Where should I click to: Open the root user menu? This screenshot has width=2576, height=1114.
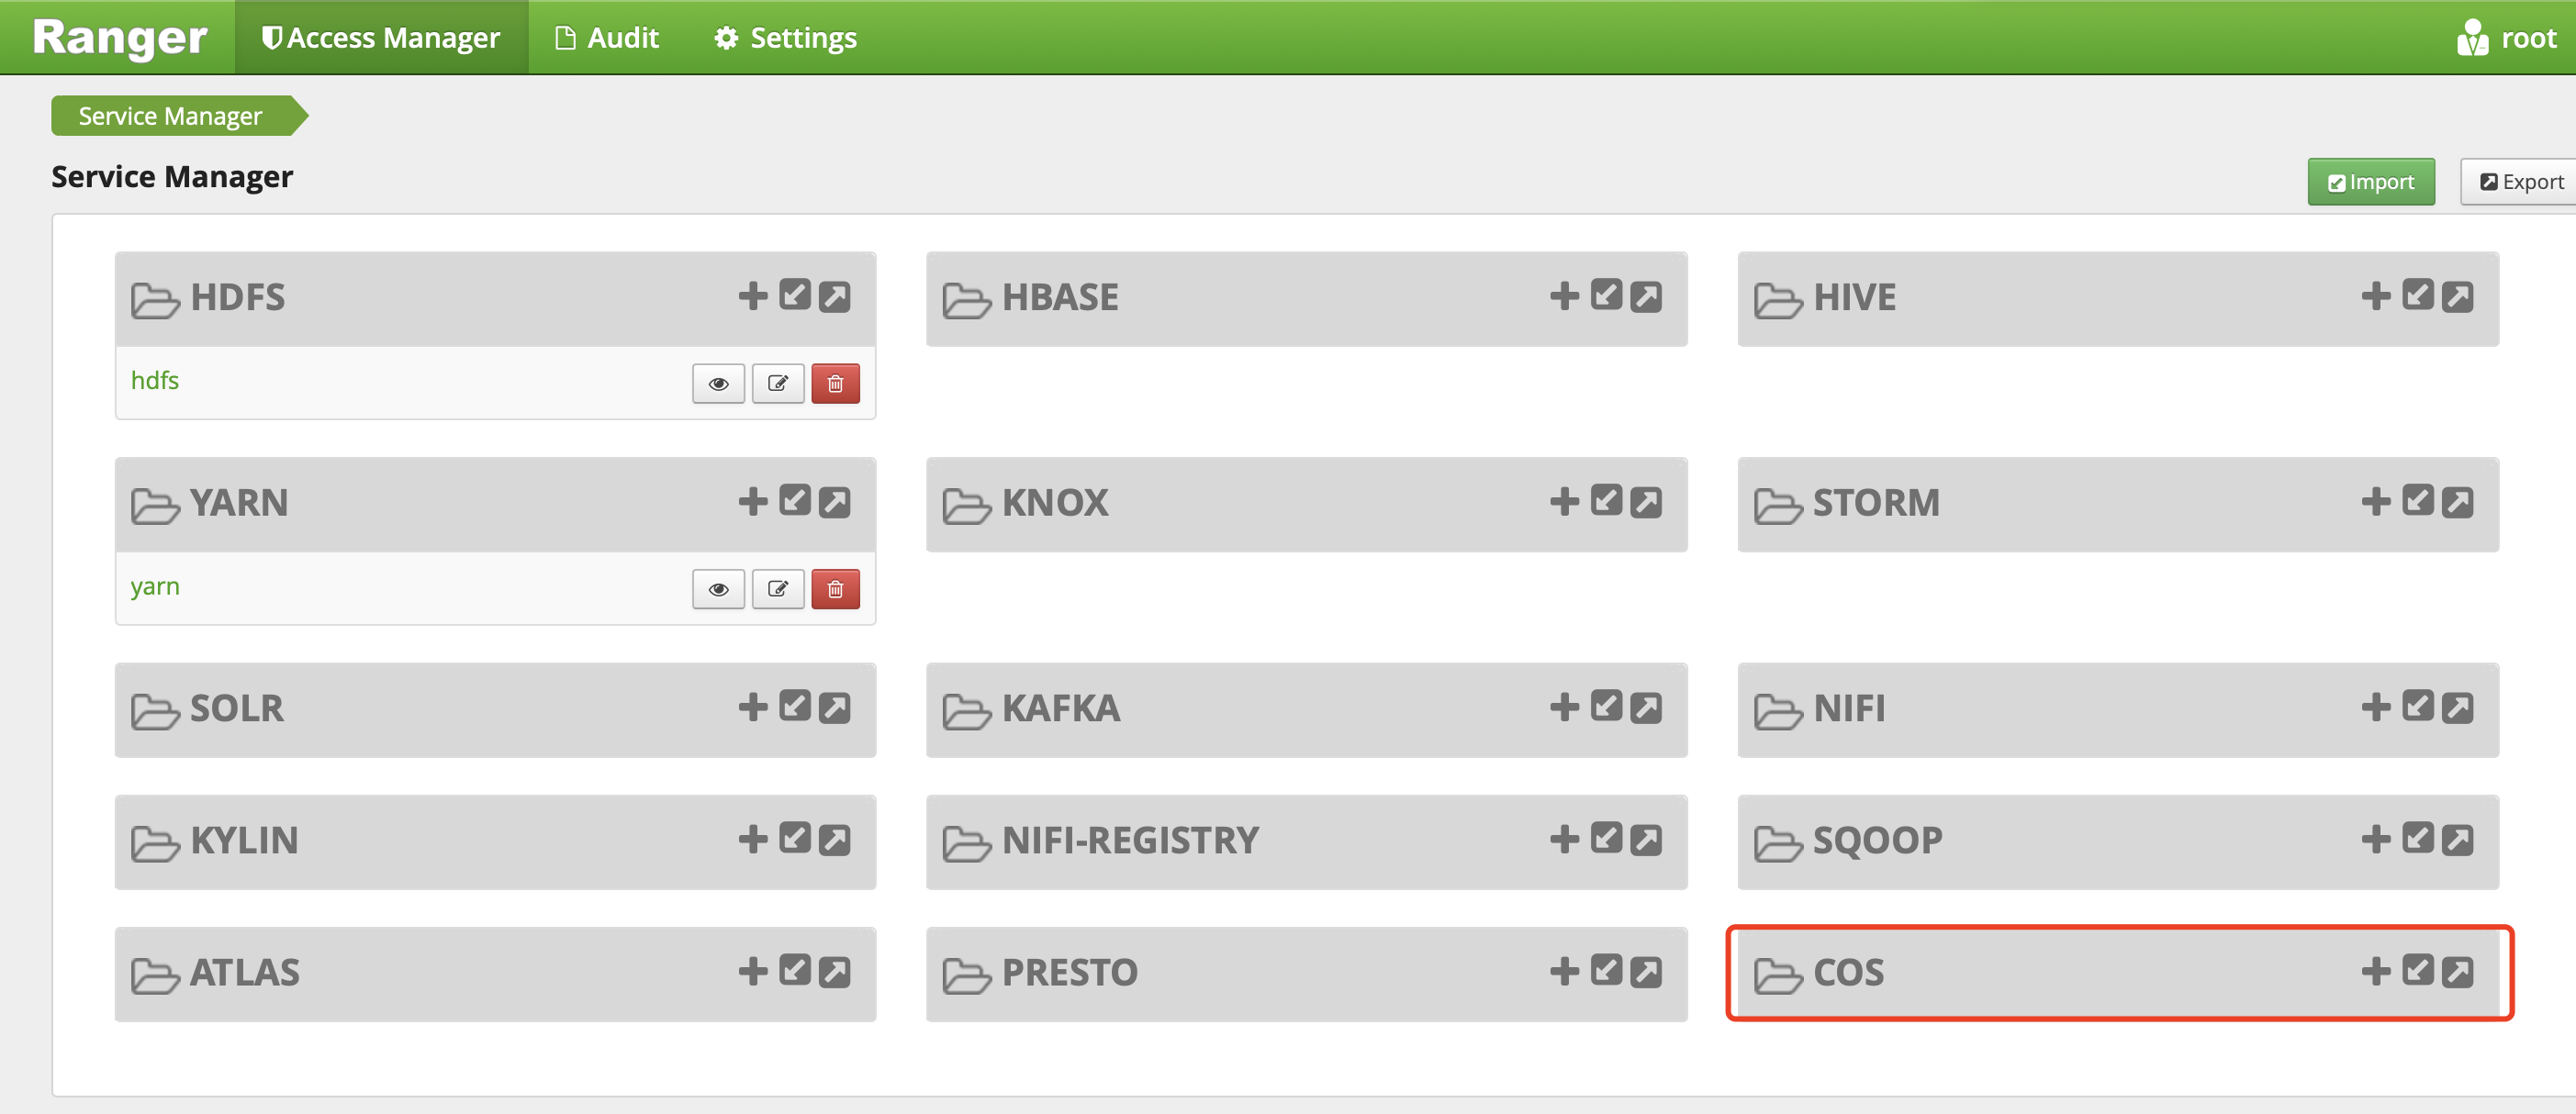[x=2506, y=38]
